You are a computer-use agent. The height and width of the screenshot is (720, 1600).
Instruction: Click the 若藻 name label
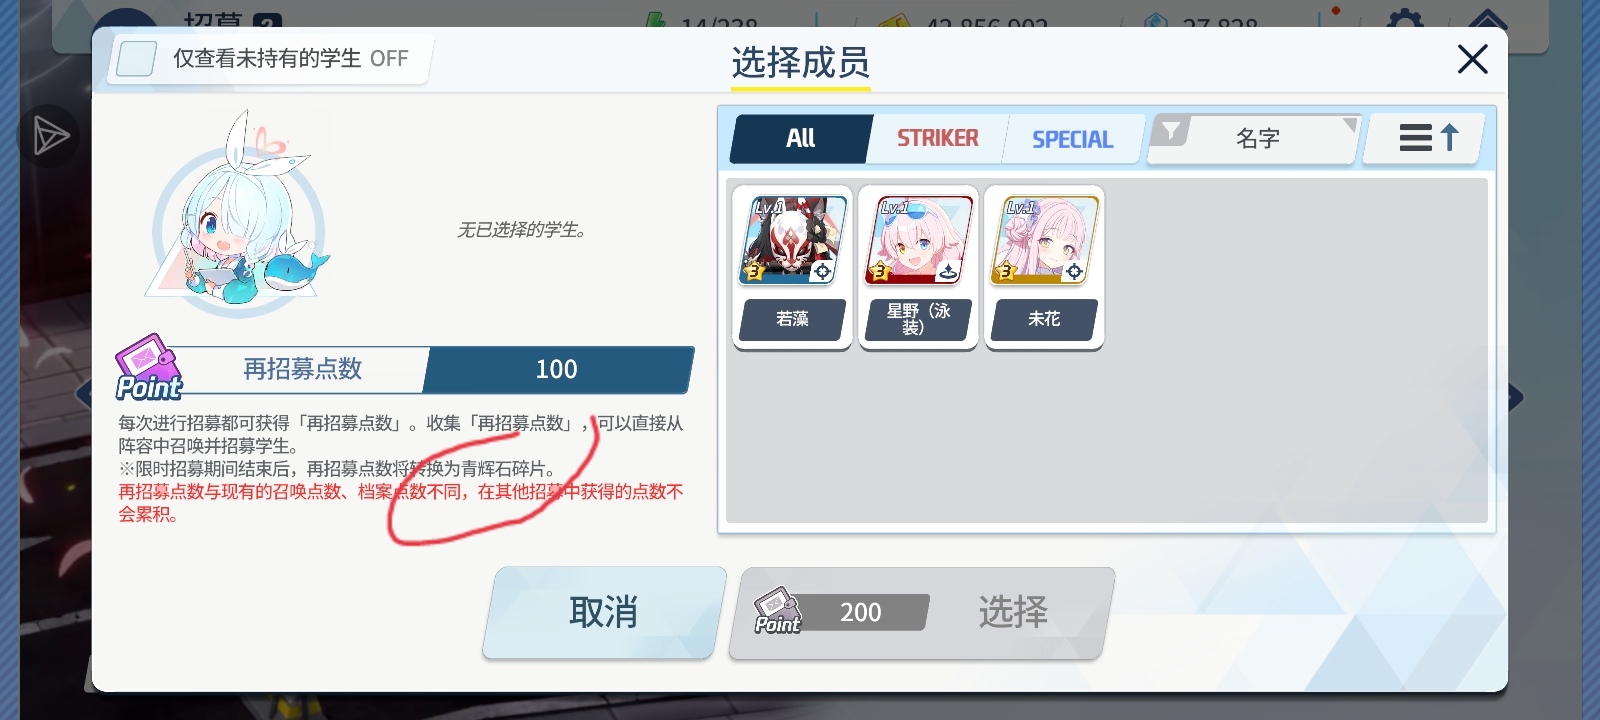click(792, 319)
